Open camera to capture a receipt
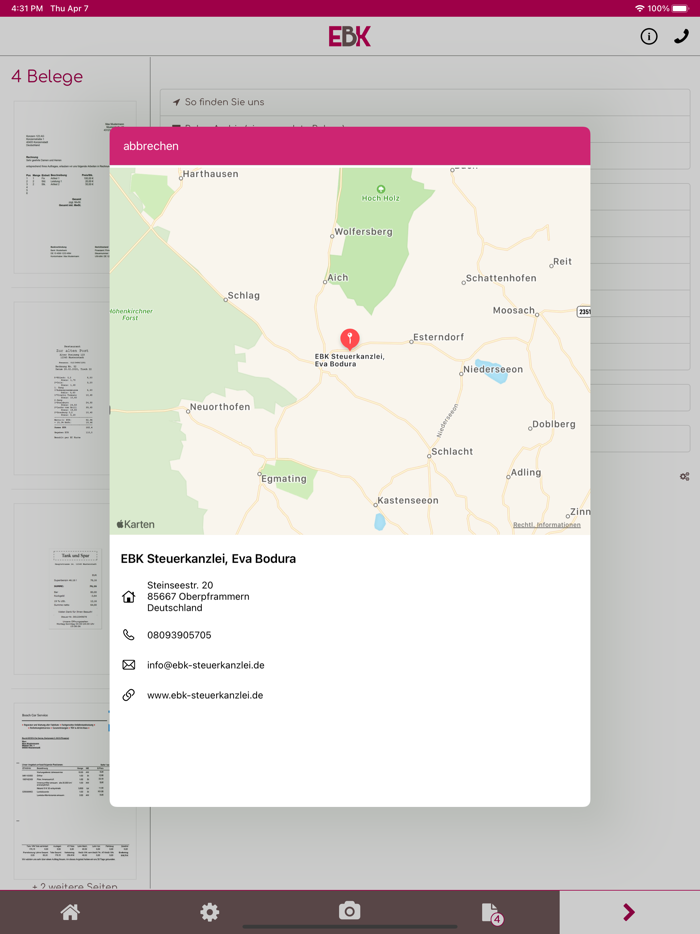700x934 pixels. [350, 911]
